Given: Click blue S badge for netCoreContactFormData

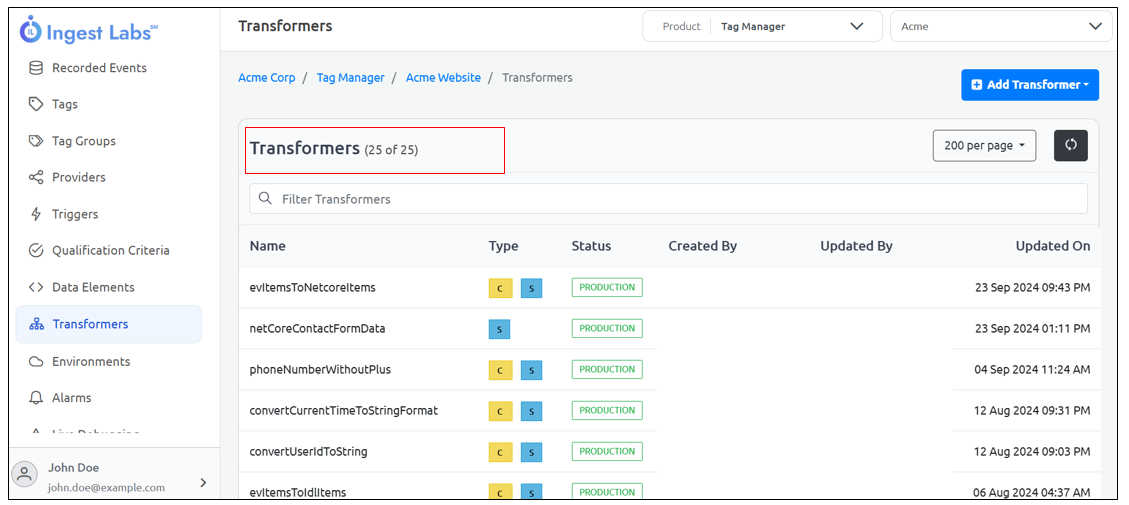Looking at the screenshot, I should tap(499, 329).
